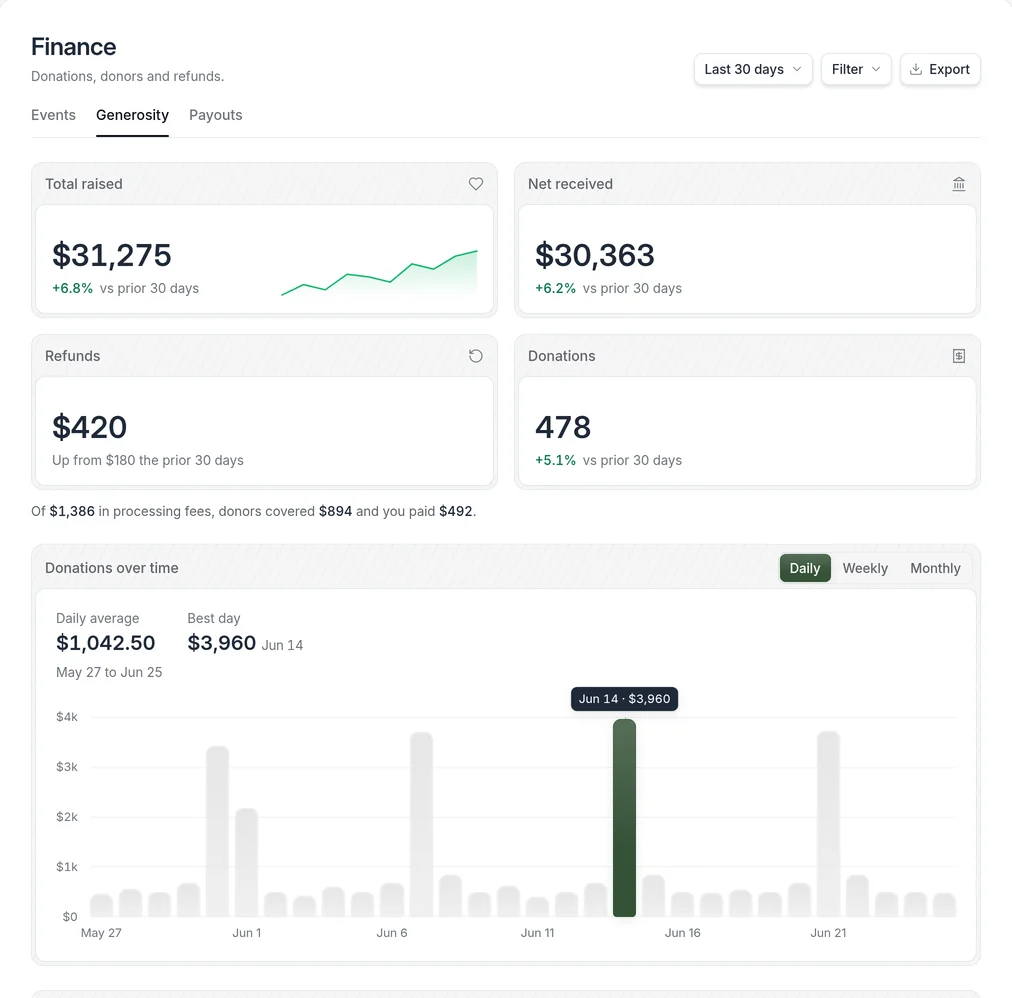Export the finance report
Viewport: 1012px width, 998px height.
pos(940,69)
